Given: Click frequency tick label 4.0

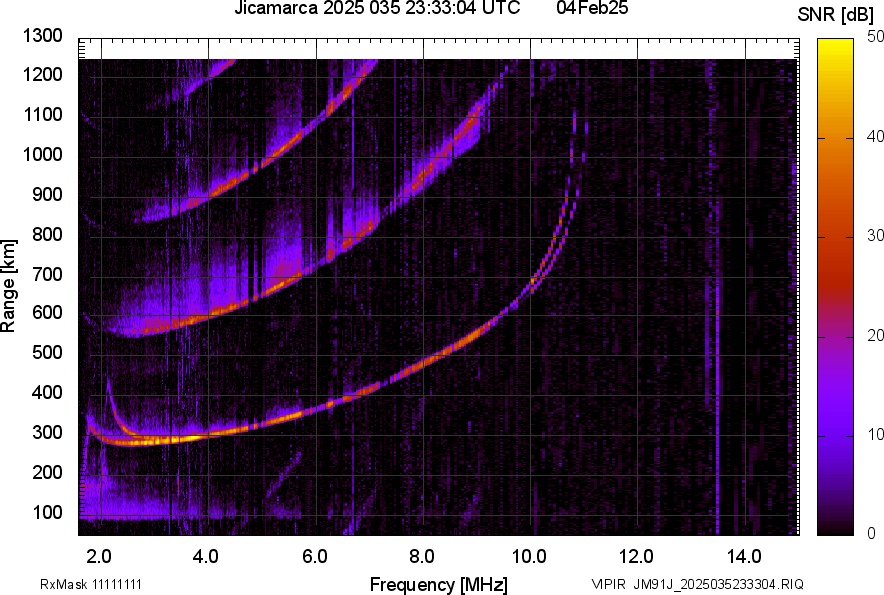Looking at the screenshot, I should coord(206,557).
